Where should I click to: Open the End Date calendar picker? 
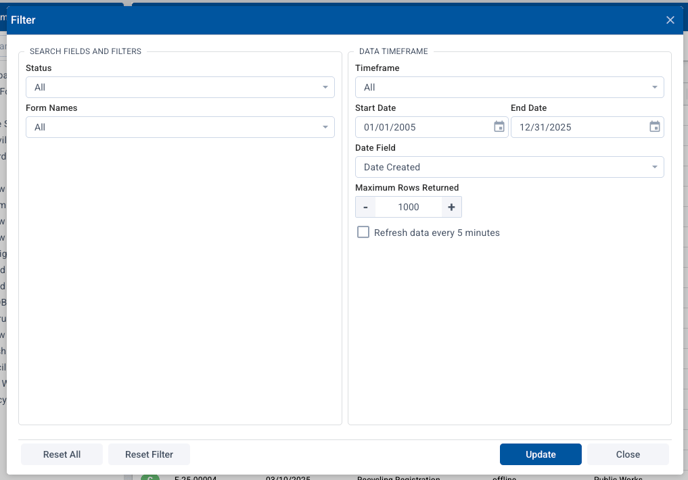pyautogui.click(x=655, y=127)
